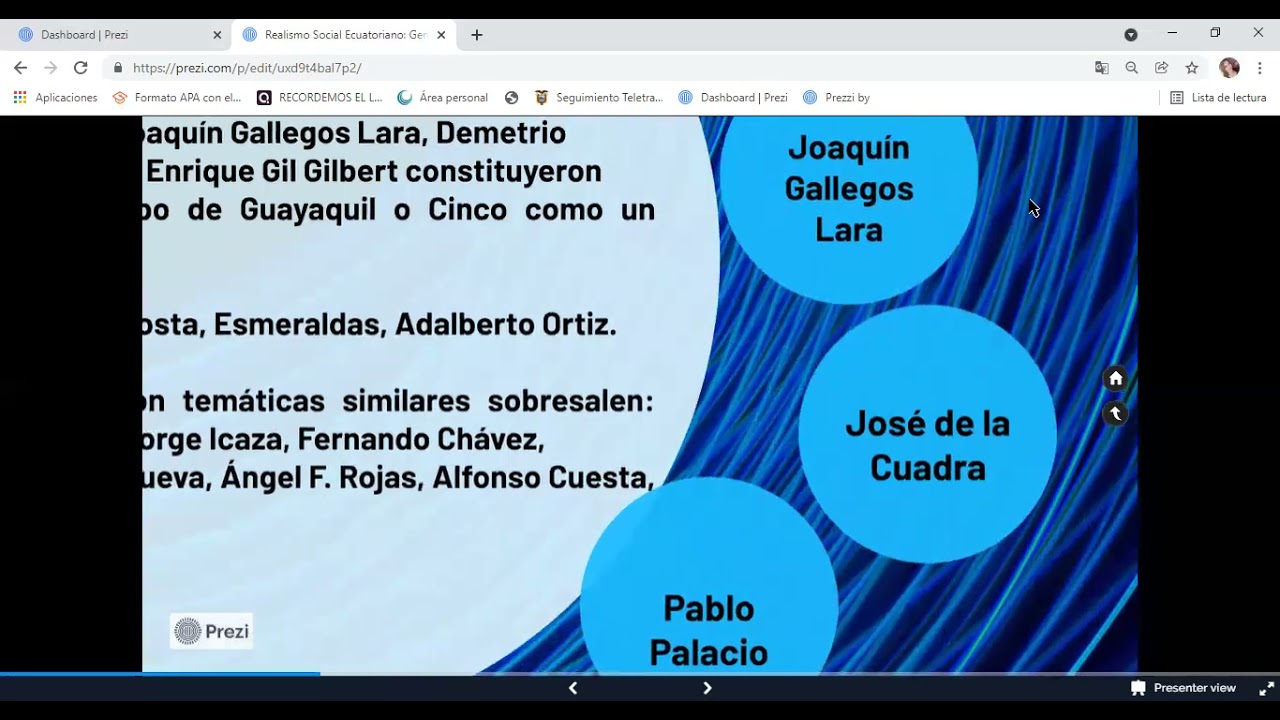The height and width of the screenshot is (720, 1280).
Task: Restore down the Chrome window
Action: tap(1215, 33)
